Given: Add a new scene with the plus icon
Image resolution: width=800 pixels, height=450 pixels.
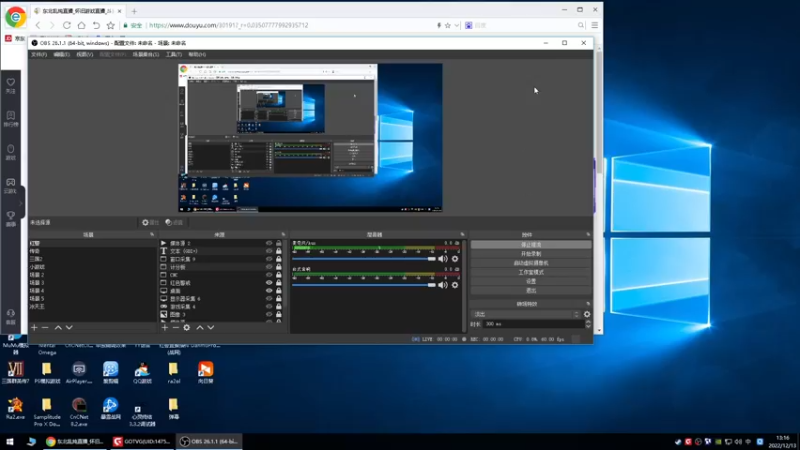Looking at the screenshot, I should tap(34, 328).
